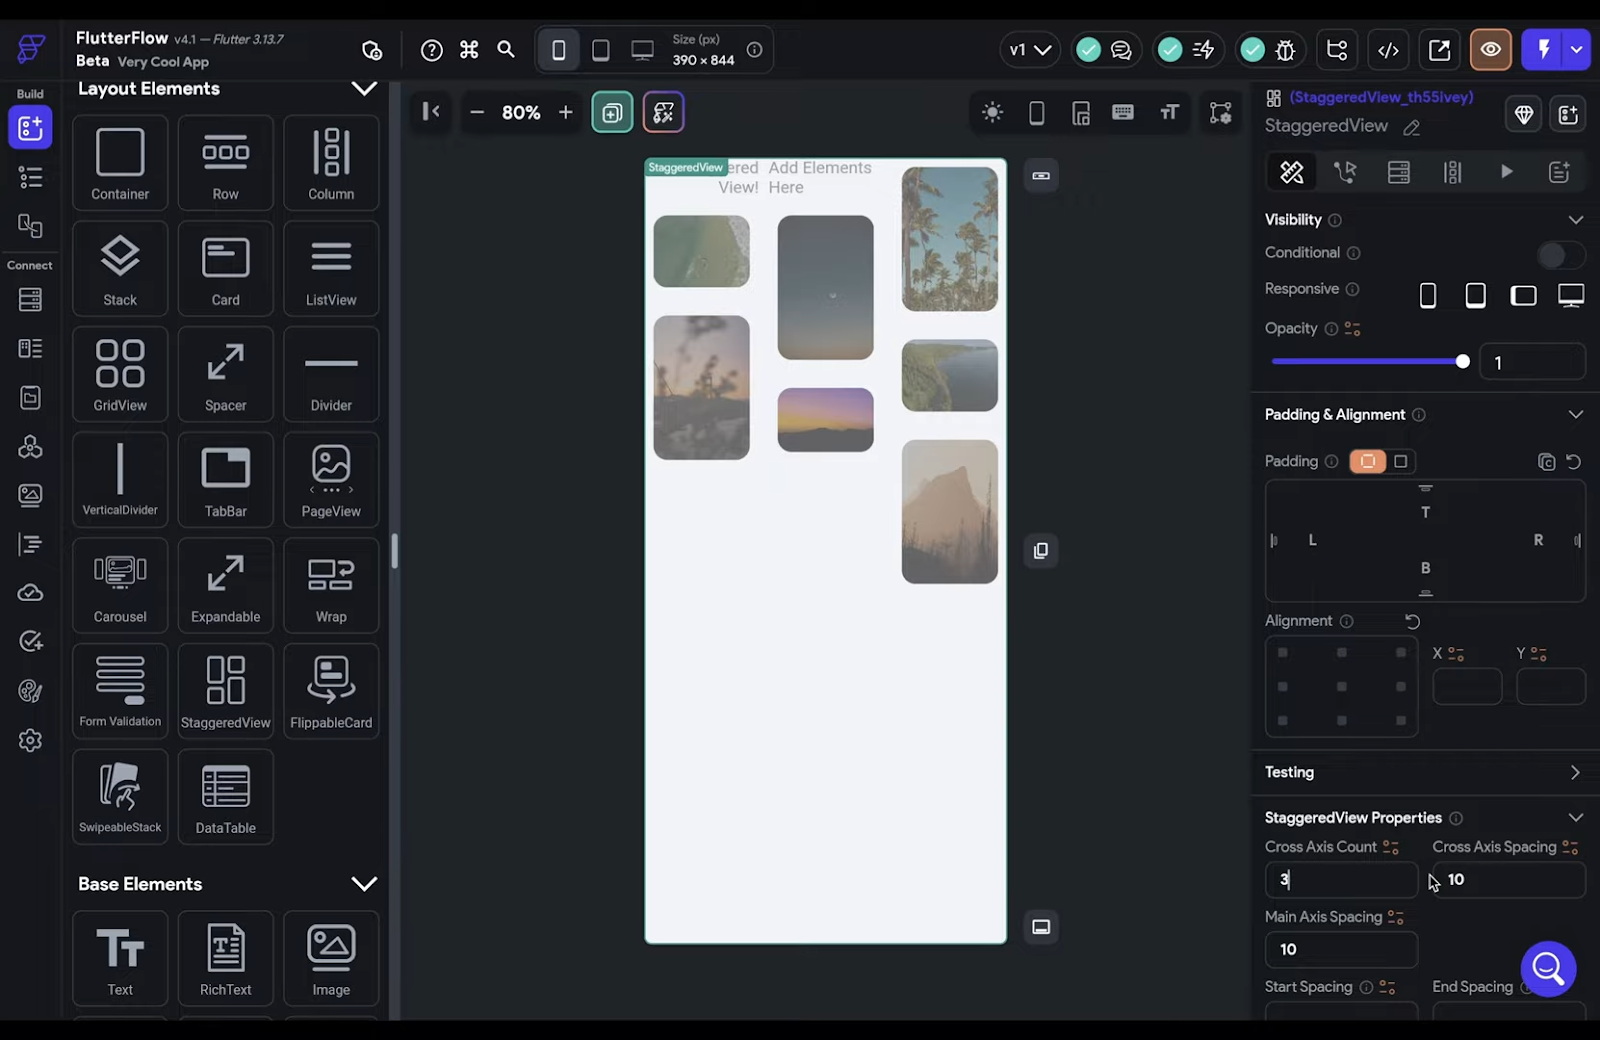Open the API calls cloud icon in sidebar

click(x=30, y=592)
